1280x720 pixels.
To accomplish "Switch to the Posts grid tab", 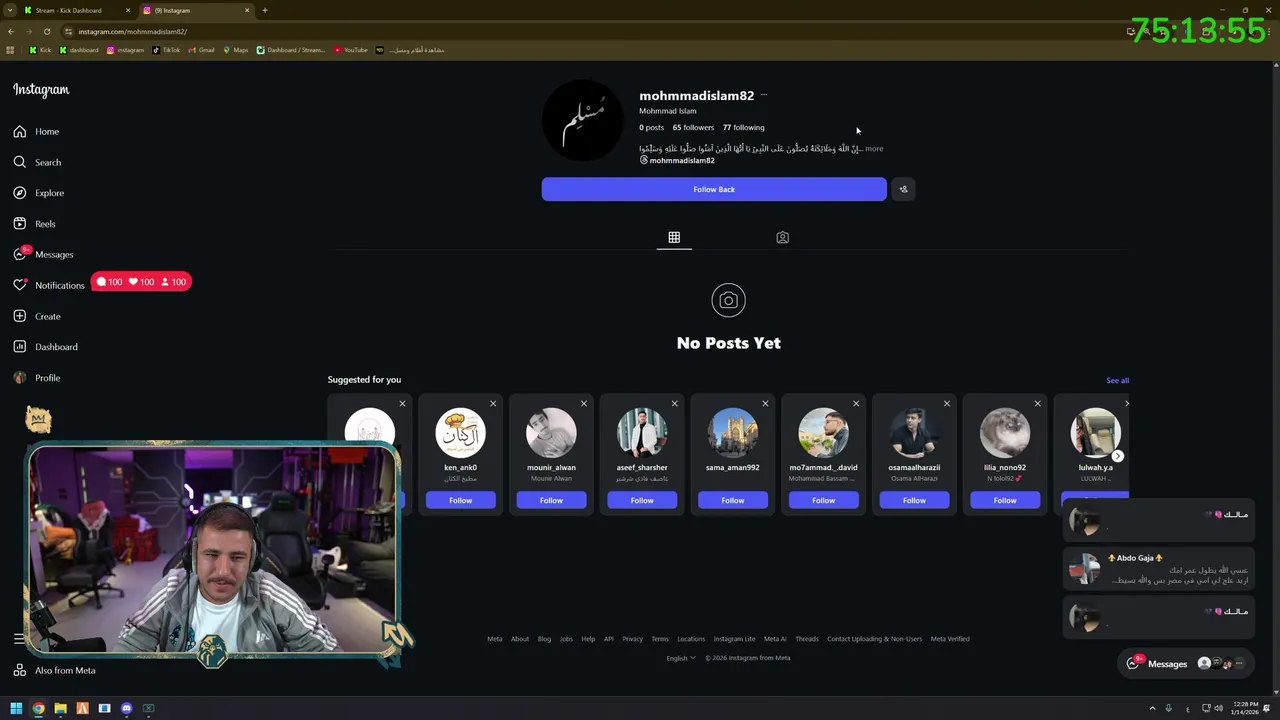I will 674,237.
